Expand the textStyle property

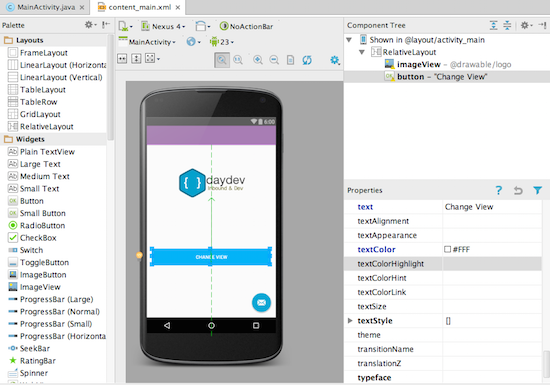click(x=350, y=320)
